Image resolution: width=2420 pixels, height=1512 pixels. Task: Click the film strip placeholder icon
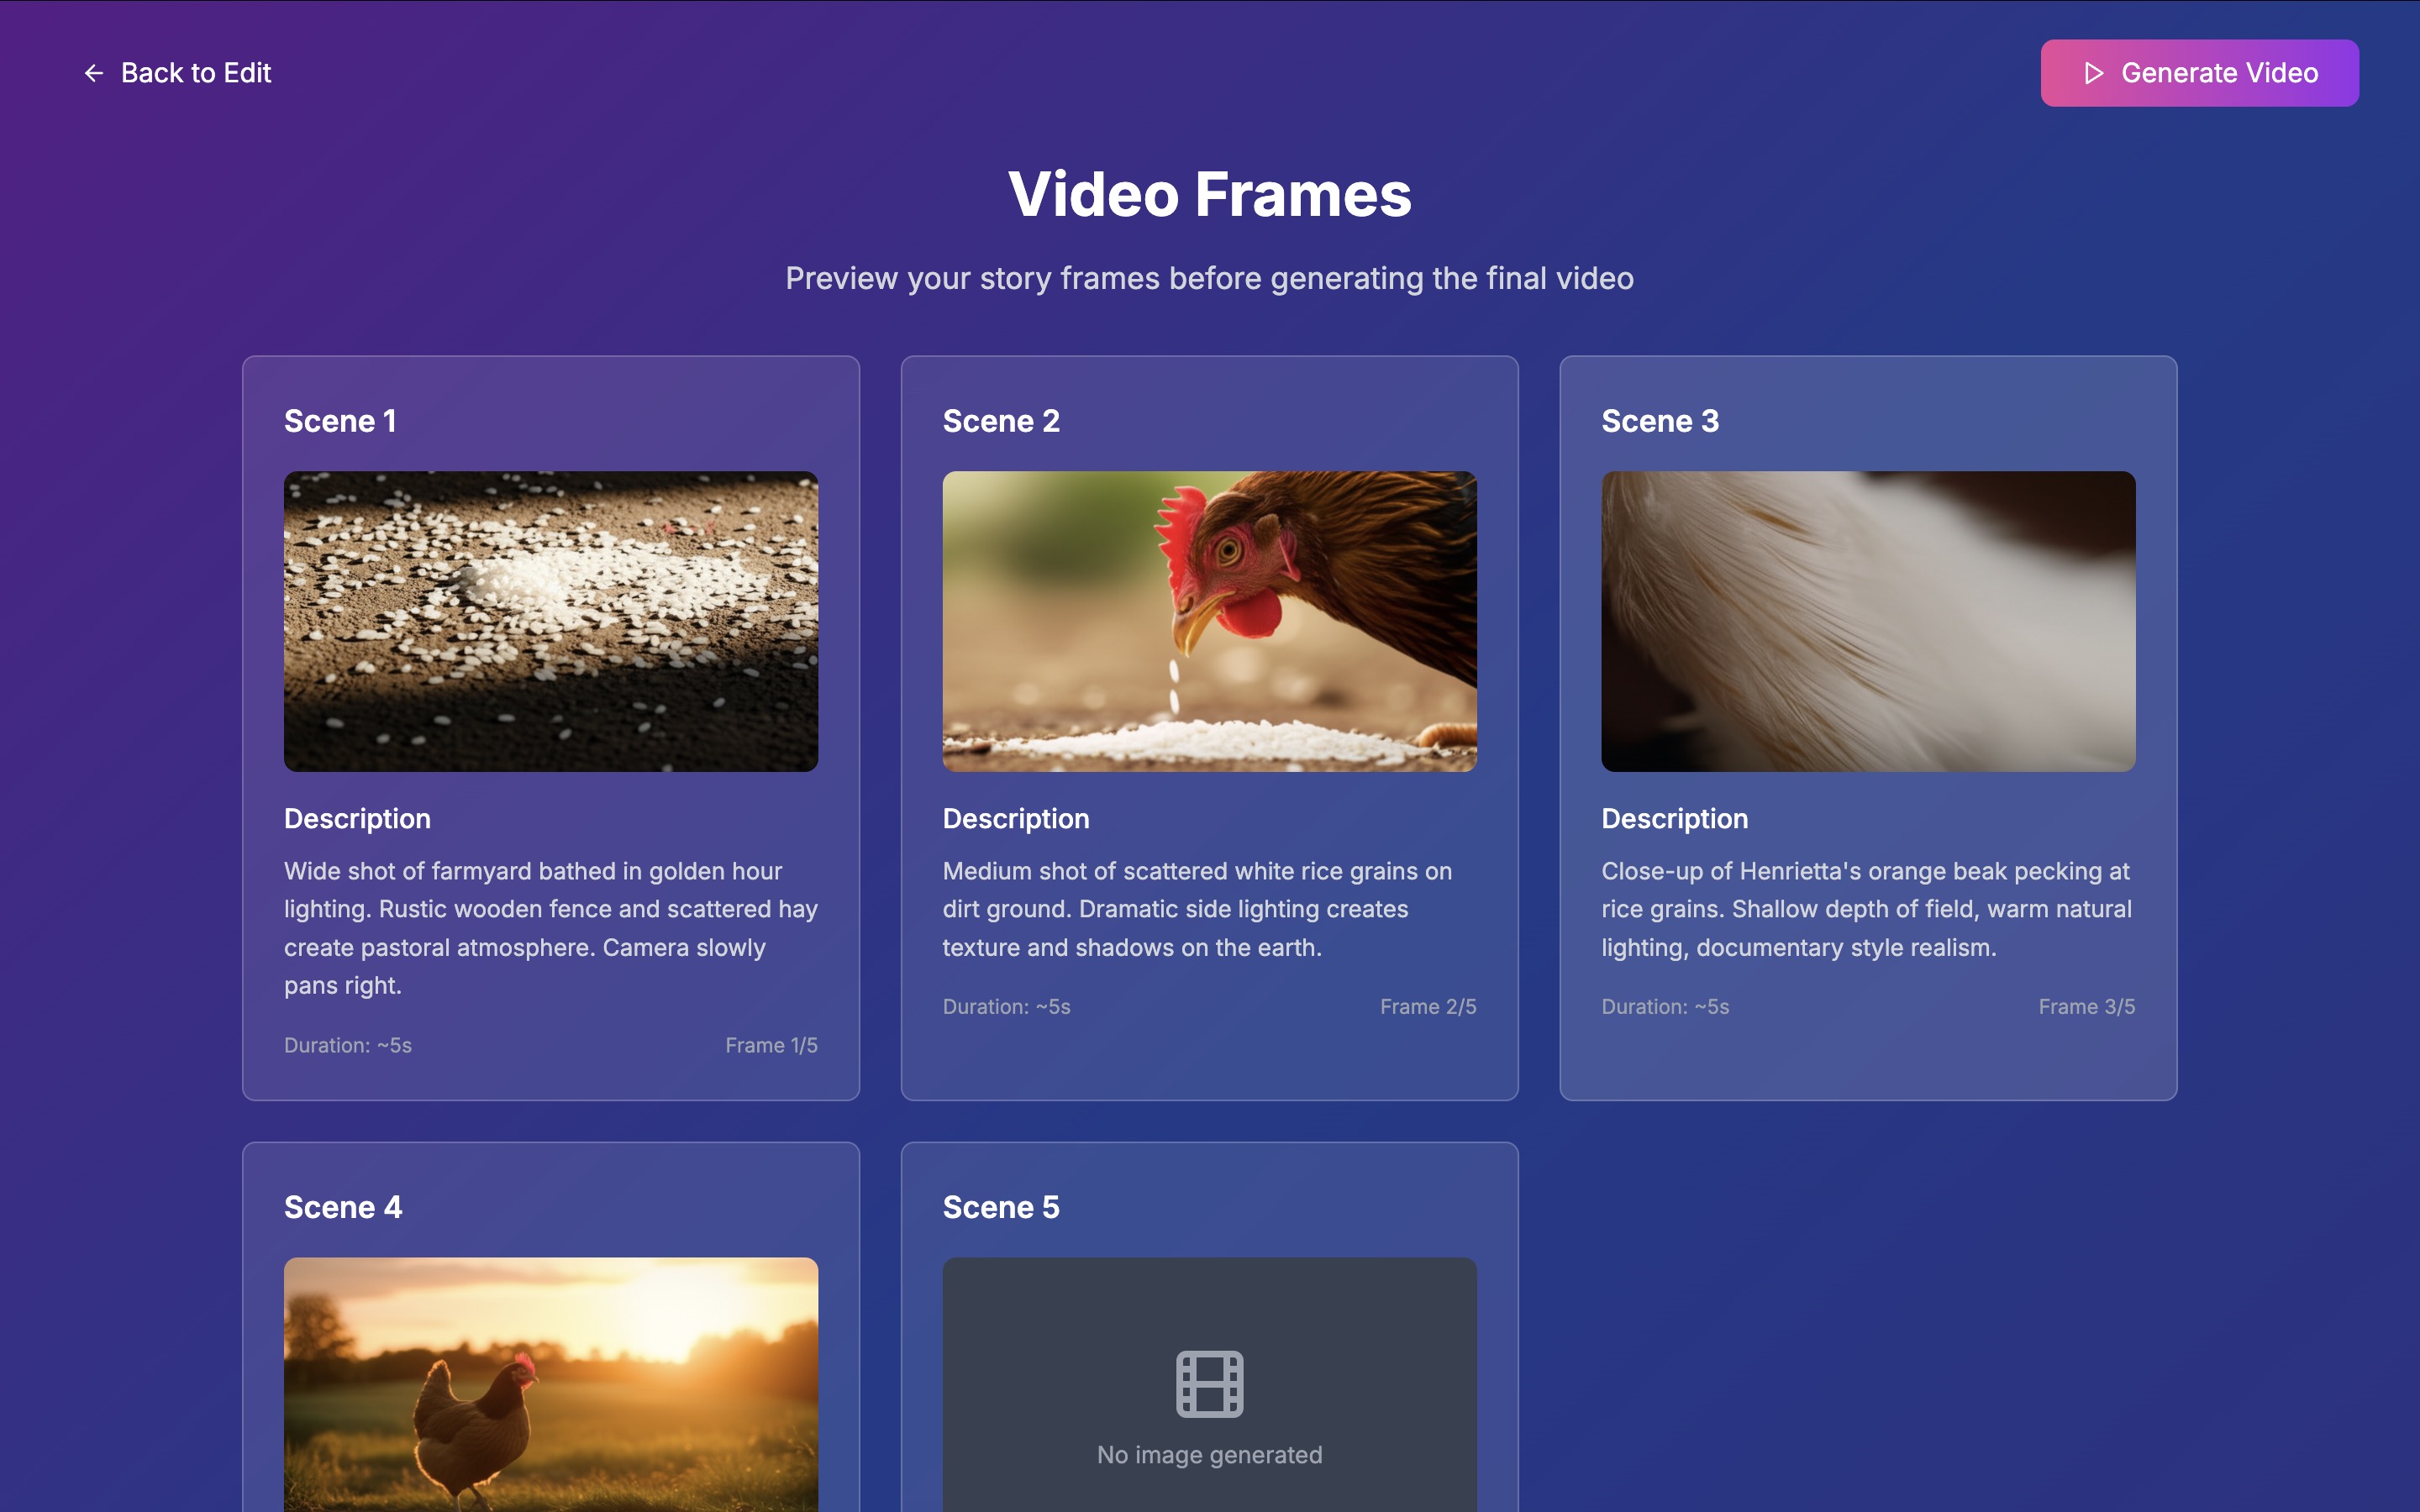click(1209, 1383)
